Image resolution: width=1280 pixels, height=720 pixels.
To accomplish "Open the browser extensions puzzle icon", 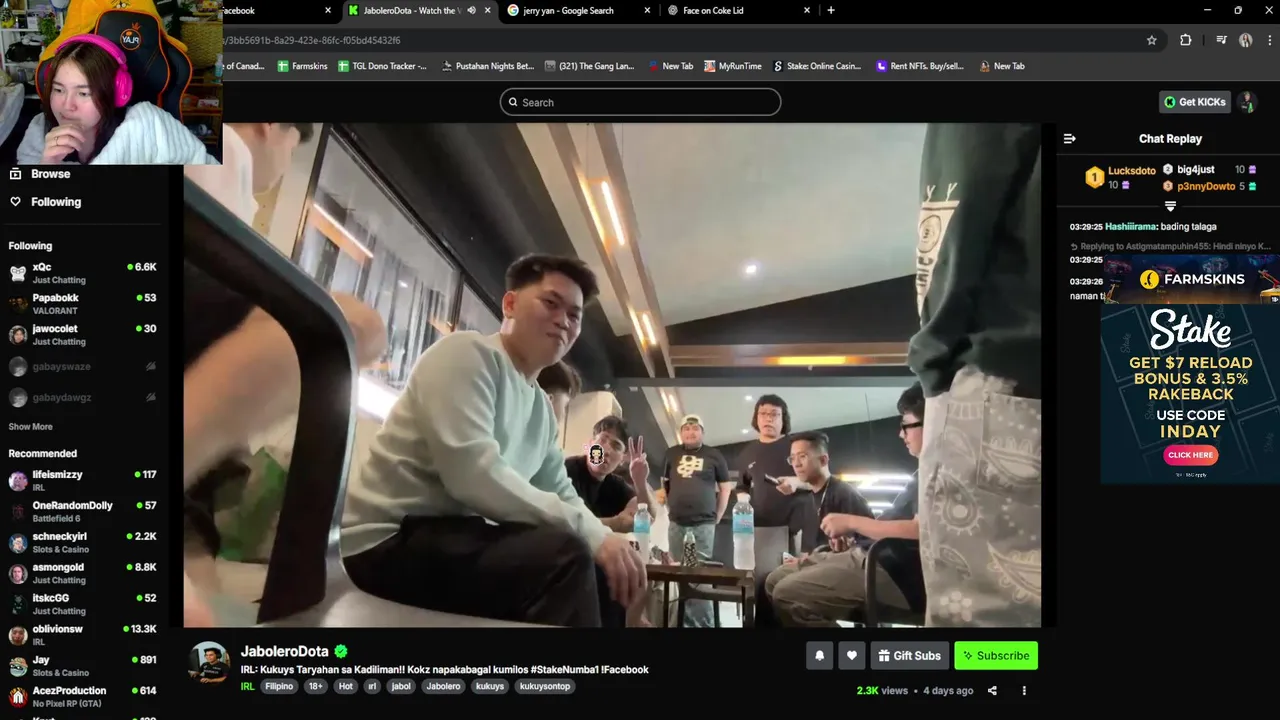I will click(x=1186, y=40).
